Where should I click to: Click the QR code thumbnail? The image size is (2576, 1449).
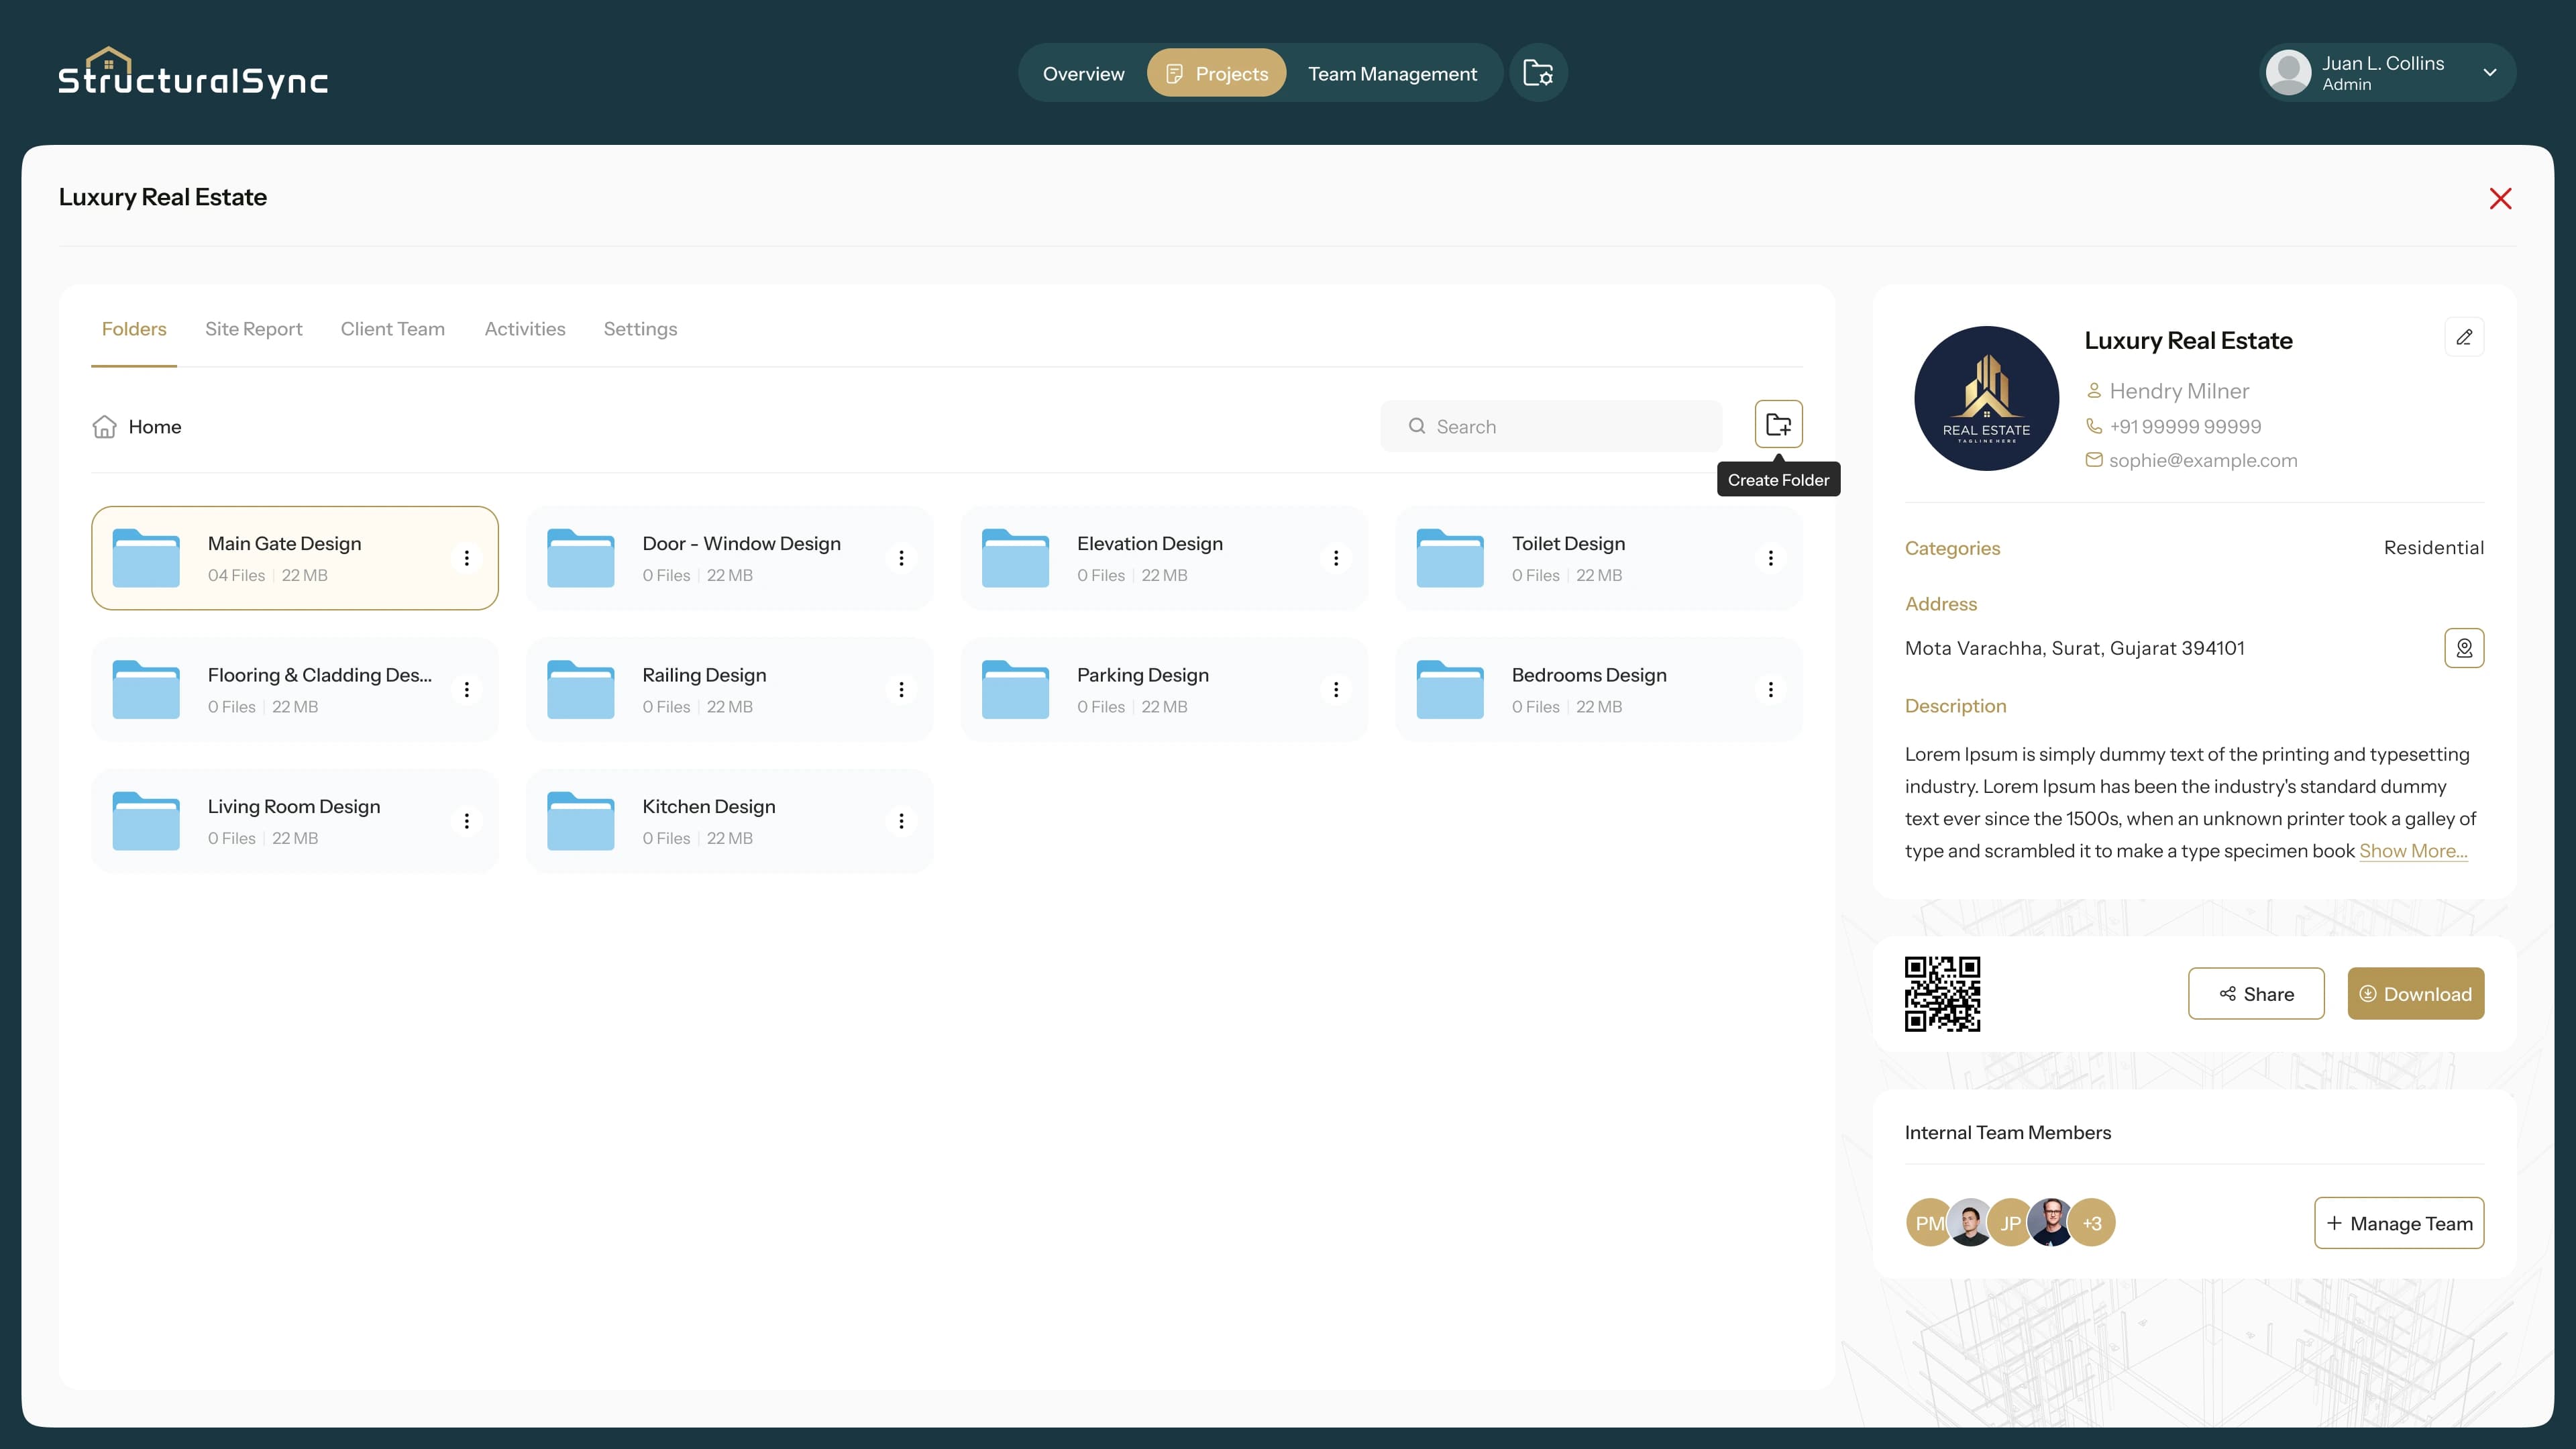(1941, 993)
